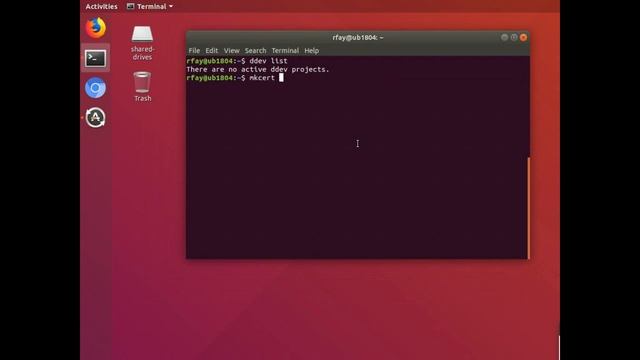
Task: Open the Help menu in Terminal
Action: [x=311, y=51]
